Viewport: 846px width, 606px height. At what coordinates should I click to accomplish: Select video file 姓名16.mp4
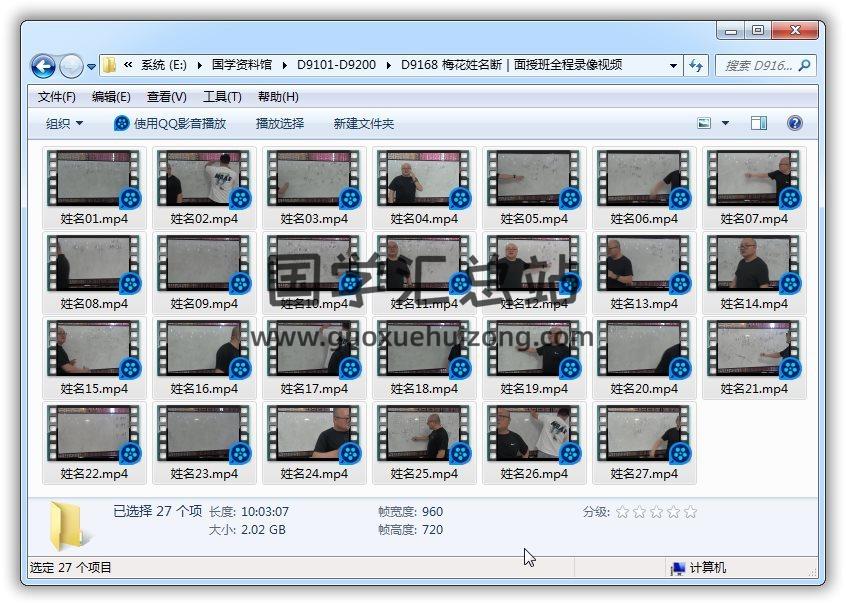tap(204, 358)
